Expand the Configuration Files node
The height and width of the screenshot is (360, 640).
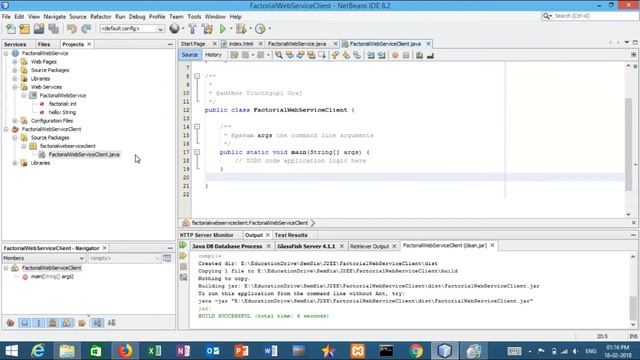[x=15, y=121]
